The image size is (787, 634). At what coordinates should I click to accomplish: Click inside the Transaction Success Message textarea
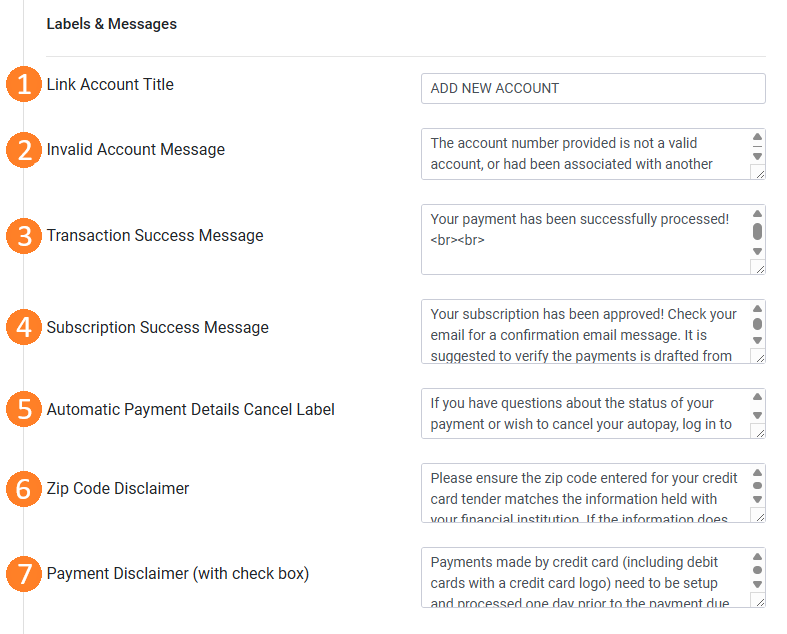[x=585, y=239]
